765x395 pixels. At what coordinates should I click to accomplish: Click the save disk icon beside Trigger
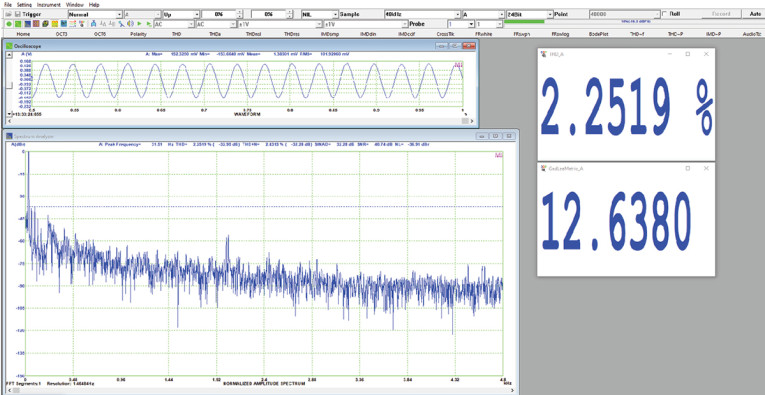[x=18, y=14]
